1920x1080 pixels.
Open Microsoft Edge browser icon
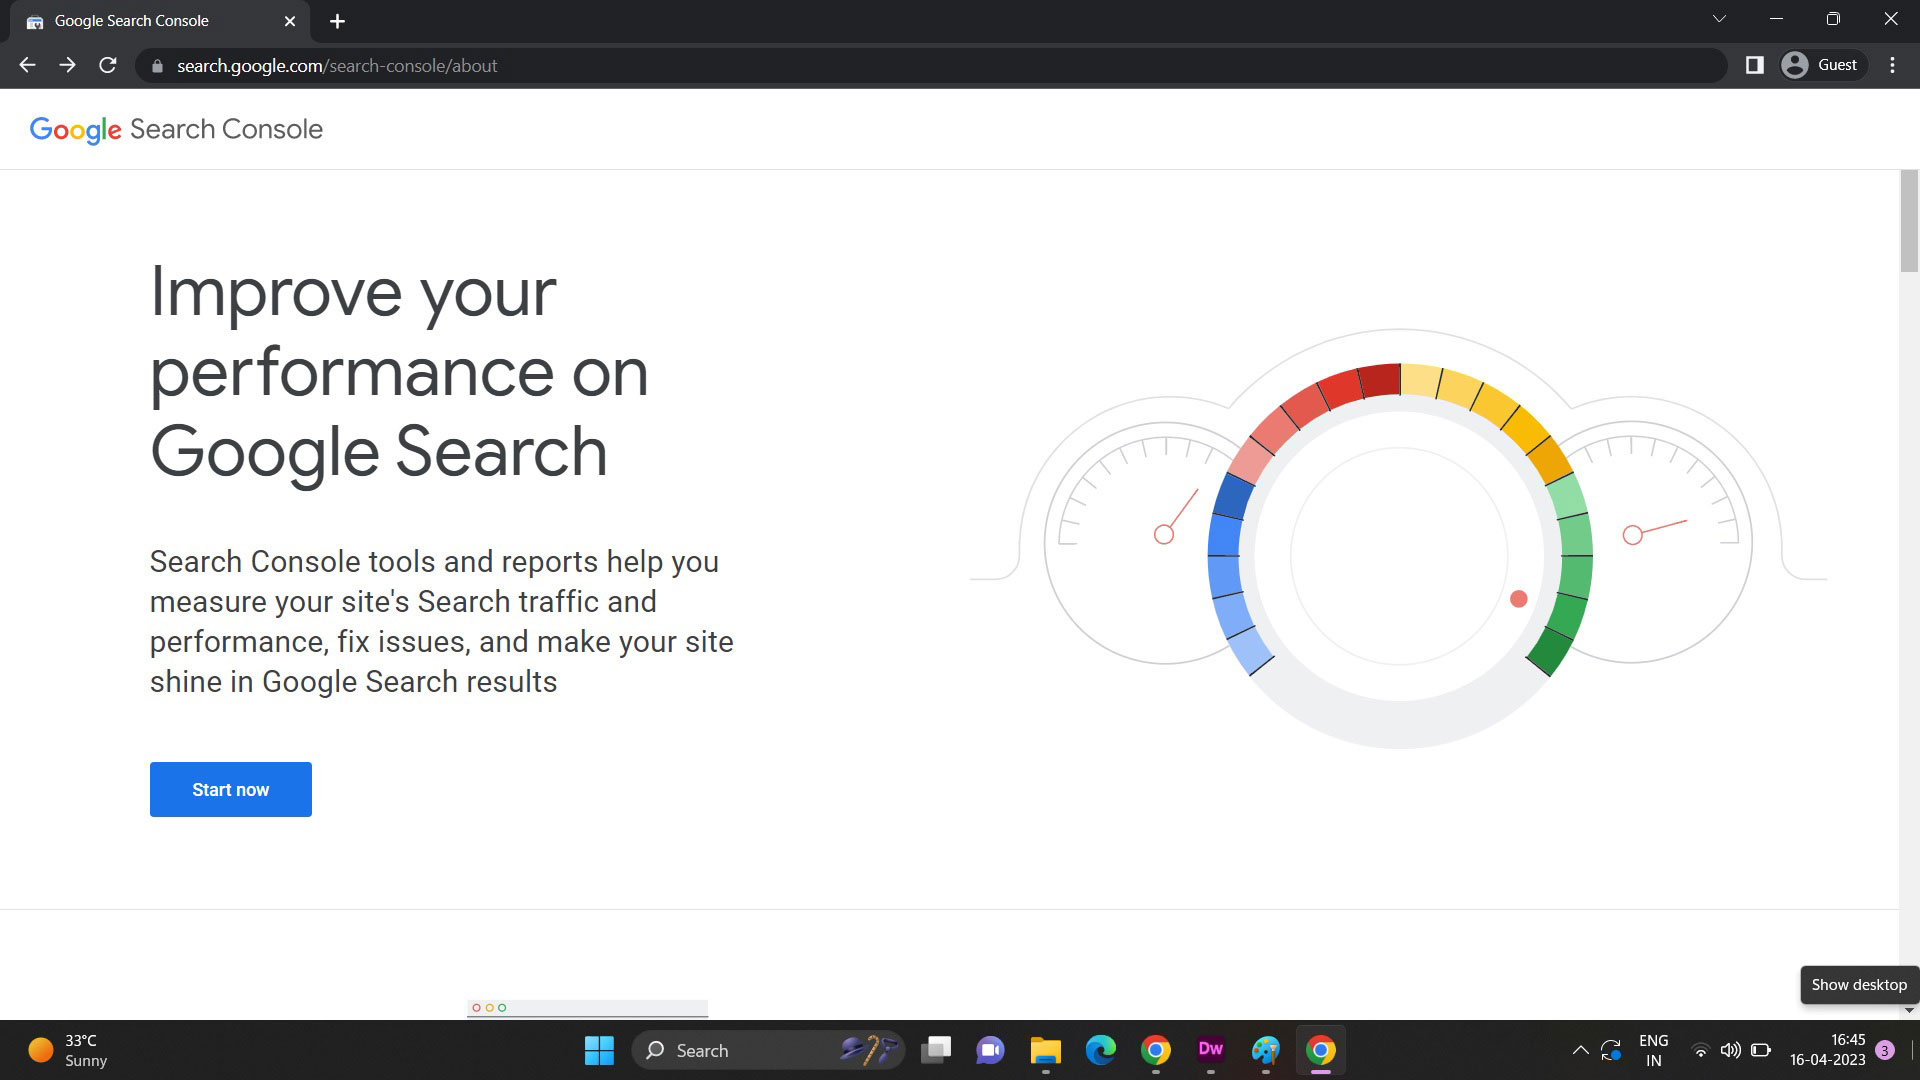pyautogui.click(x=1100, y=1050)
